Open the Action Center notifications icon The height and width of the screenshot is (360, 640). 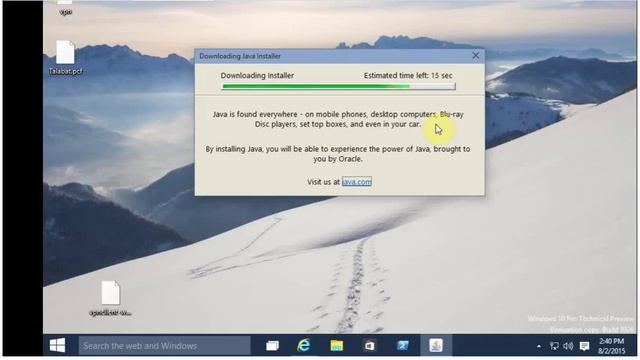[584, 346]
